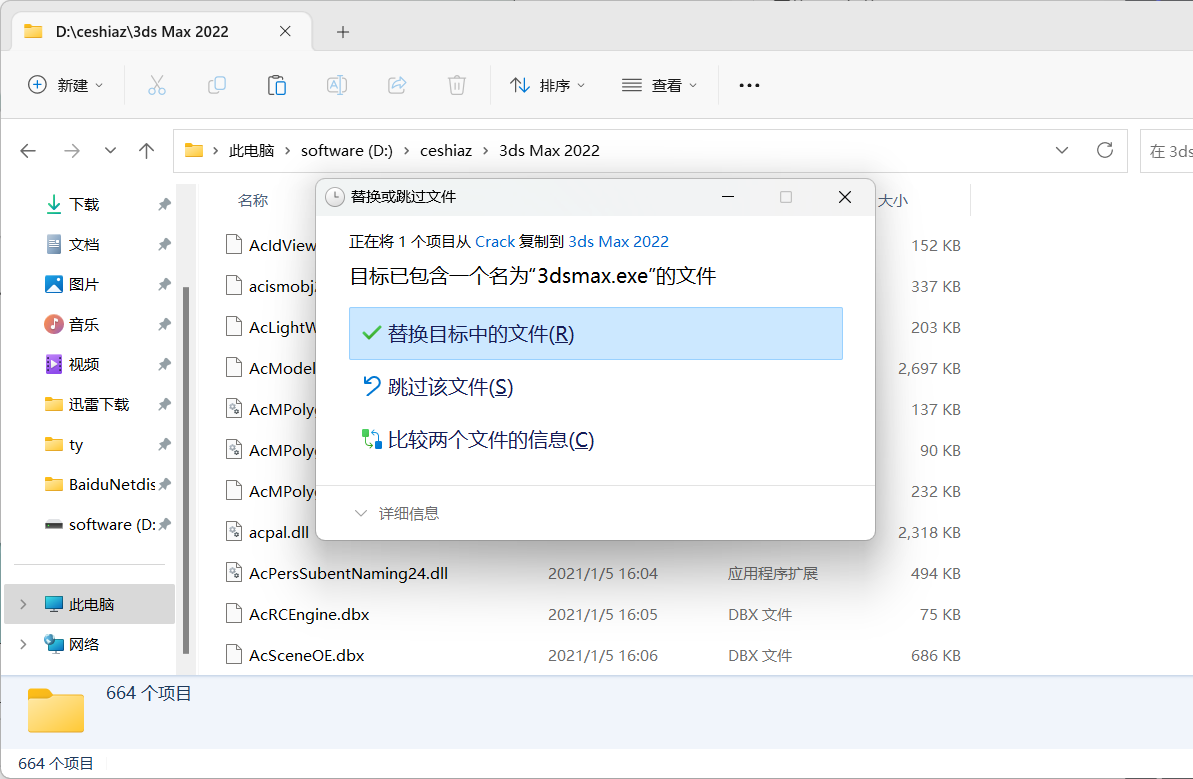Click the Rename icon in the toolbar
This screenshot has width=1193, height=779.
point(336,85)
